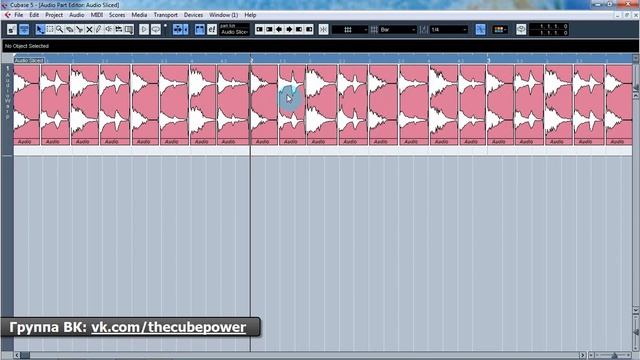This screenshot has height=360, width=640.
Task: Click the horizontal scrollbar left arrow
Action: pyautogui.click(x=17, y=356)
